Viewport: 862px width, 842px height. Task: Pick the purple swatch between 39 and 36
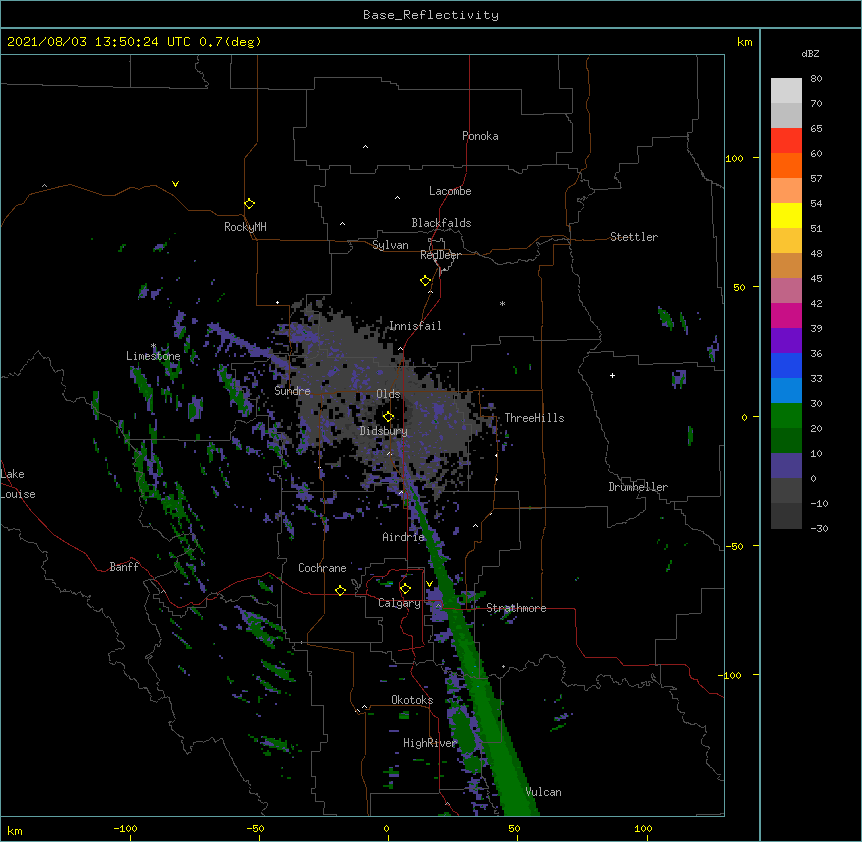(x=786, y=340)
